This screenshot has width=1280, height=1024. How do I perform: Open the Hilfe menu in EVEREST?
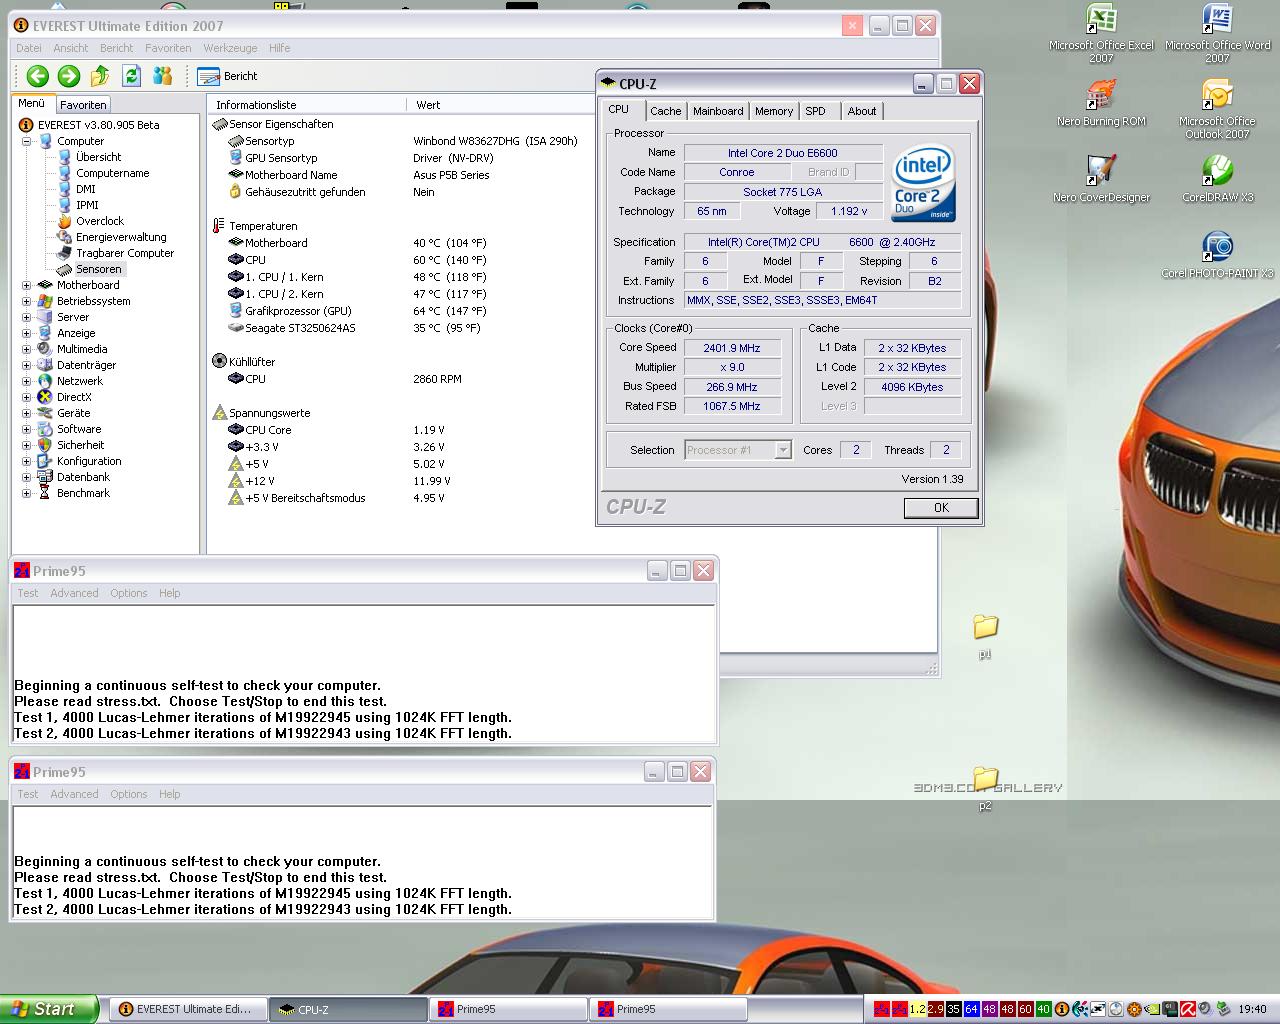(280, 48)
